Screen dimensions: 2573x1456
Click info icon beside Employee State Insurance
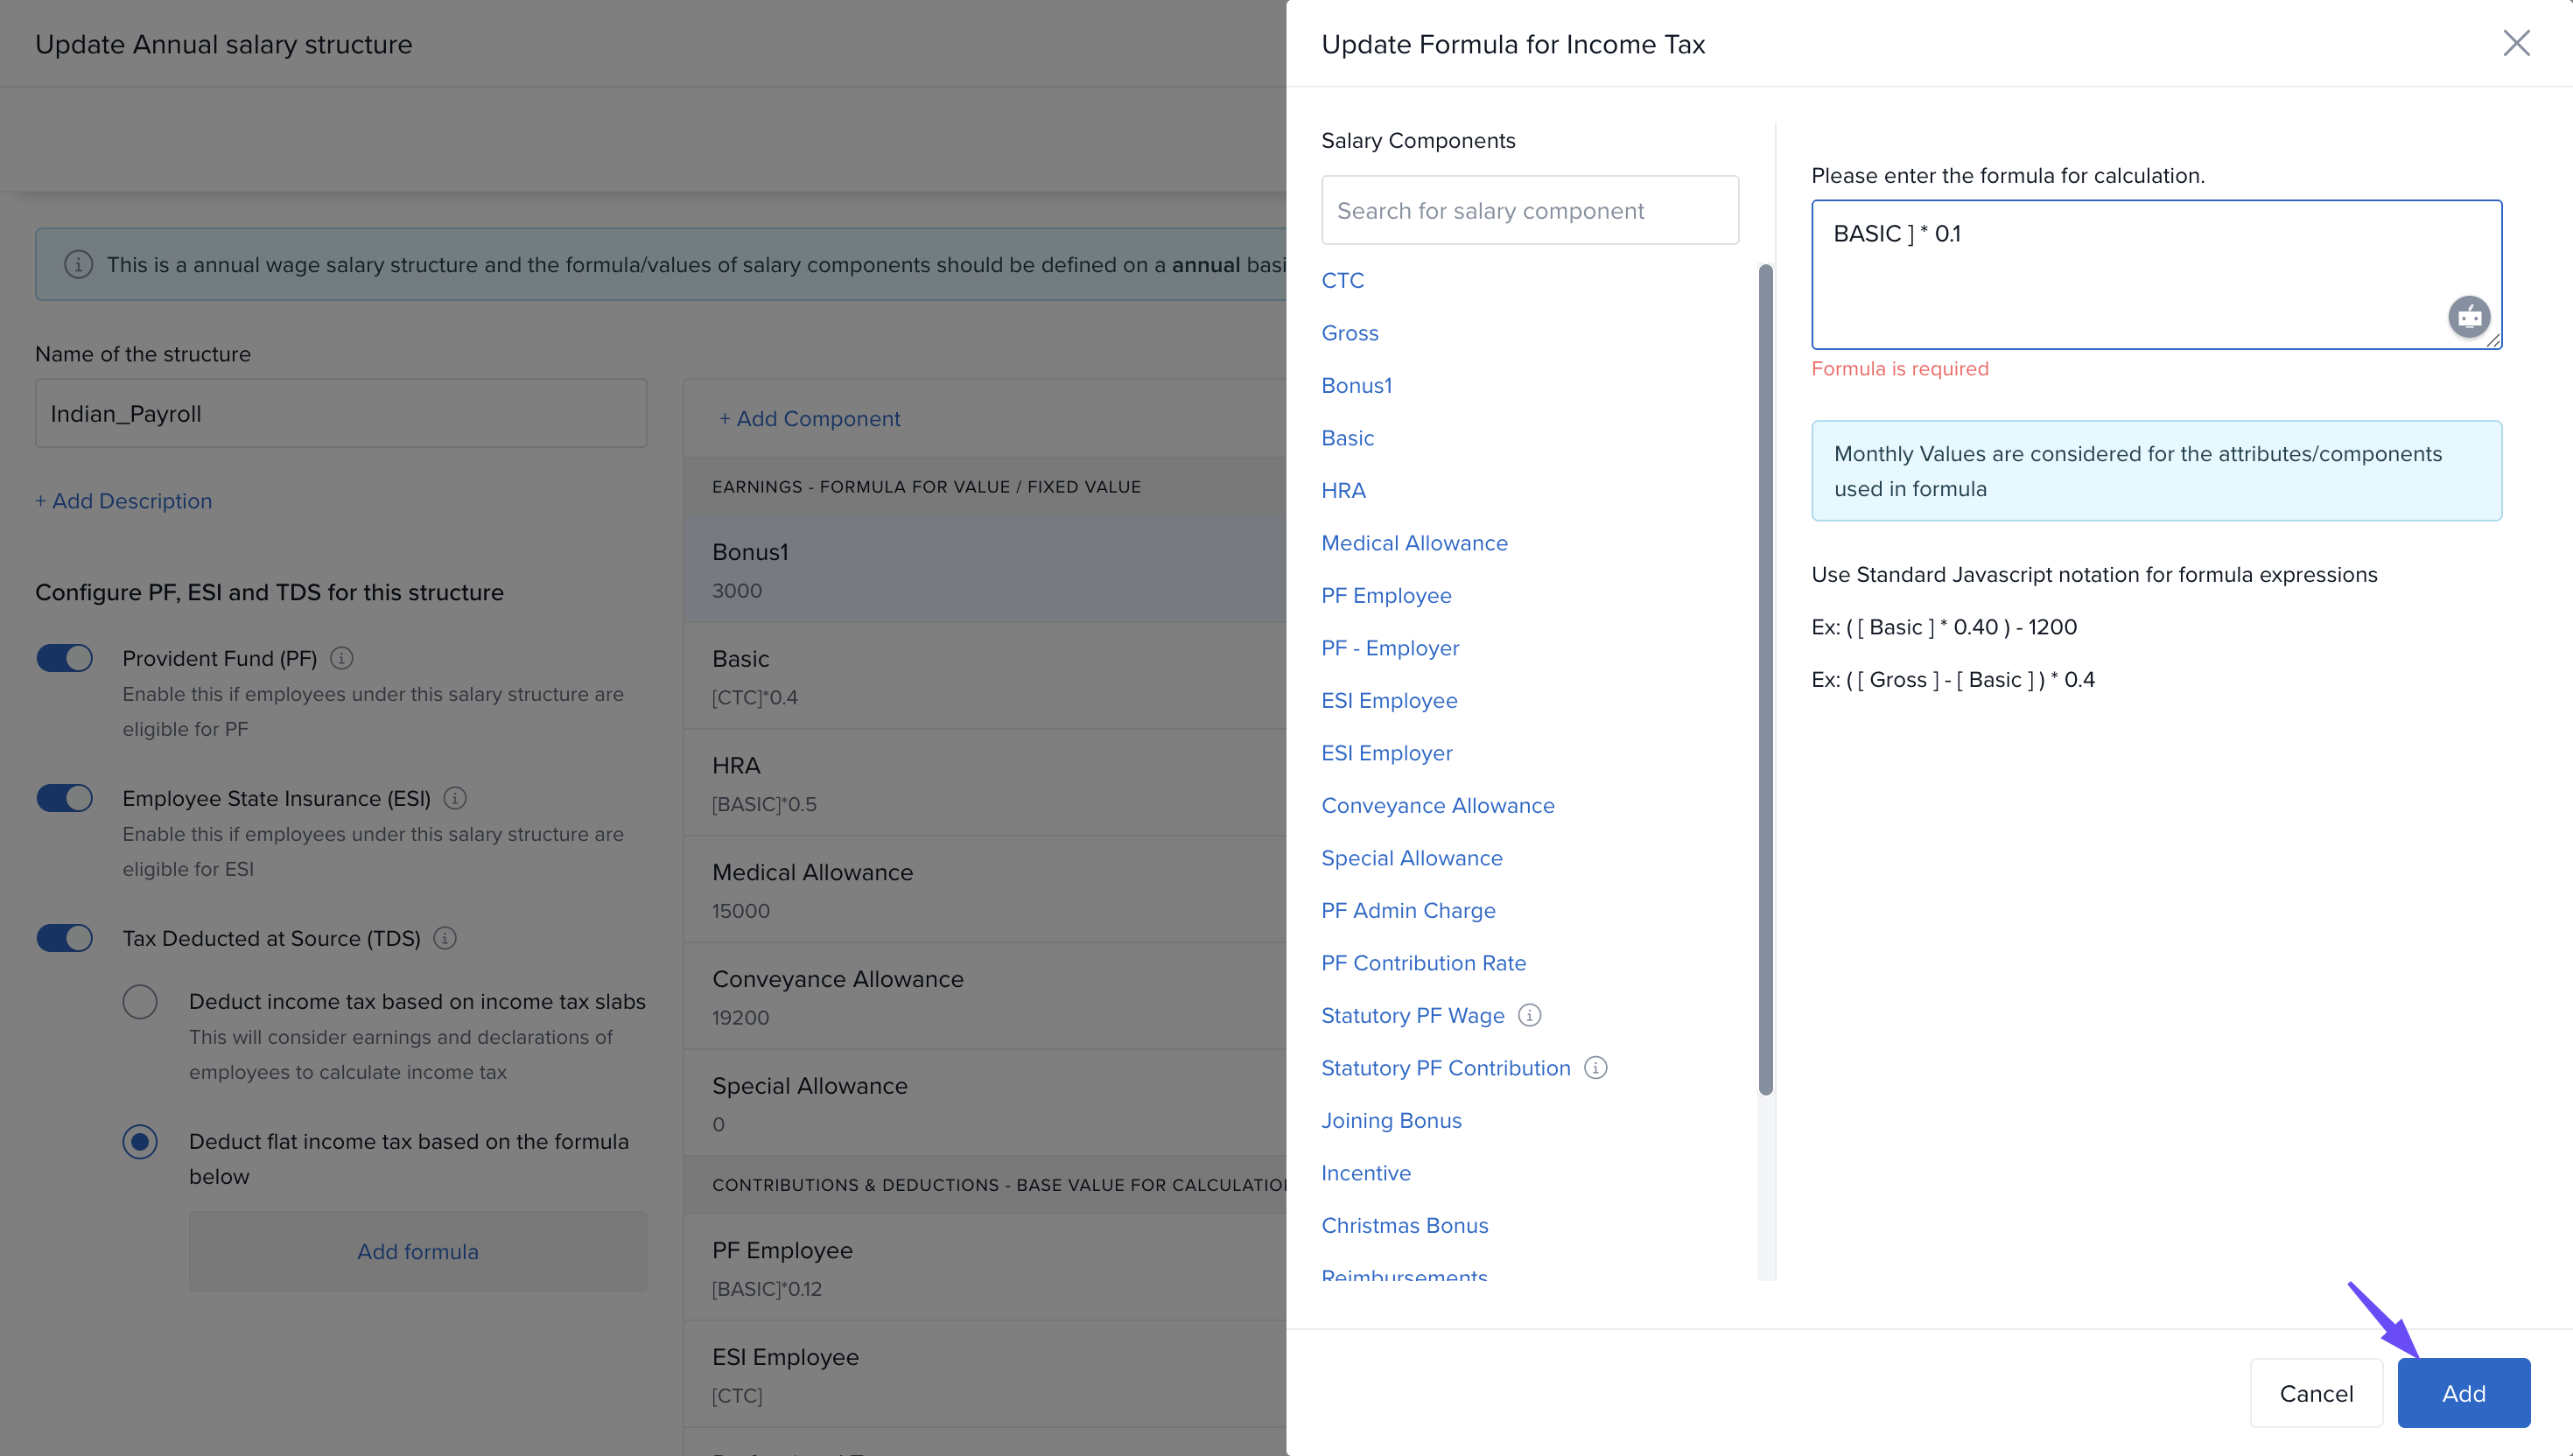(455, 798)
